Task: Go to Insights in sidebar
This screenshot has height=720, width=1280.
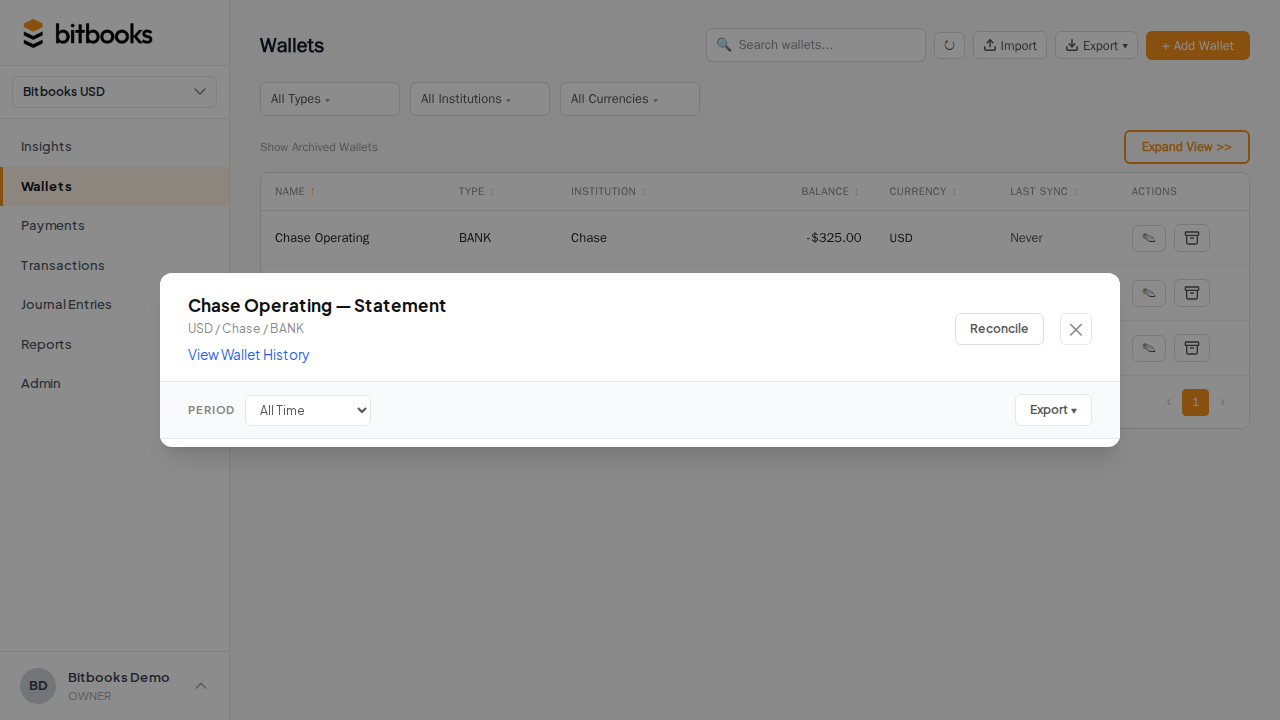Action: (x=46, y=147)
